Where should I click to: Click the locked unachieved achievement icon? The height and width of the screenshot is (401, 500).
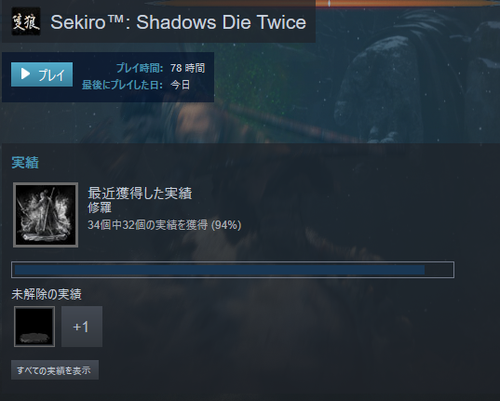coord(34,327)
